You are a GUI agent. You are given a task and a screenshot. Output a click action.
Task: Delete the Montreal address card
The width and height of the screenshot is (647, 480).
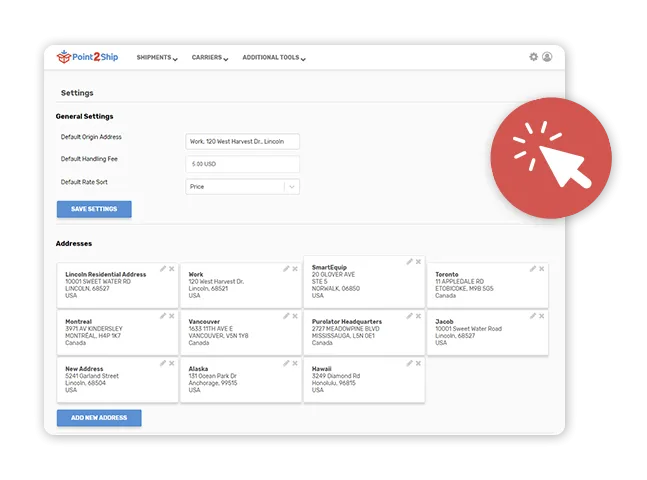pos(172,316)
